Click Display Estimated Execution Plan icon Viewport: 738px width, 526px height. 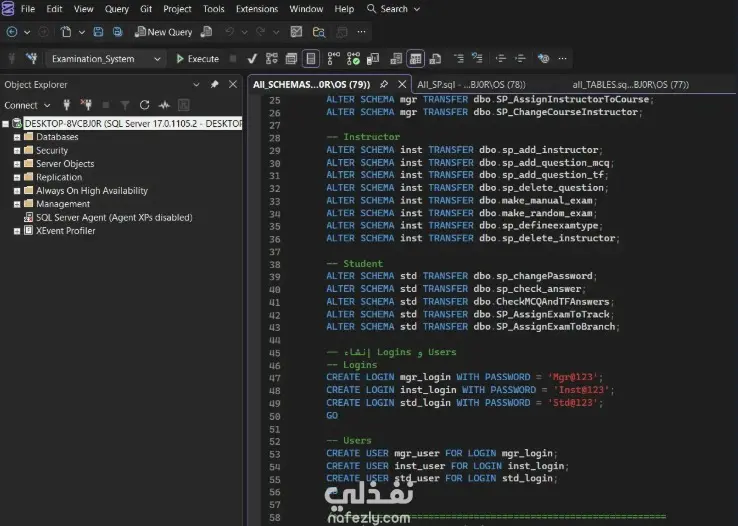pos(272,58)
